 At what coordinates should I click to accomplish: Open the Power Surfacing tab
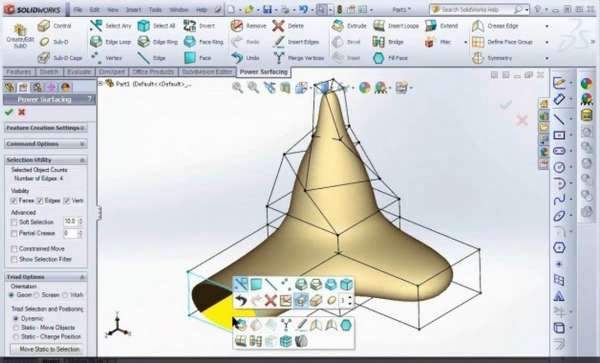(263, 72)
